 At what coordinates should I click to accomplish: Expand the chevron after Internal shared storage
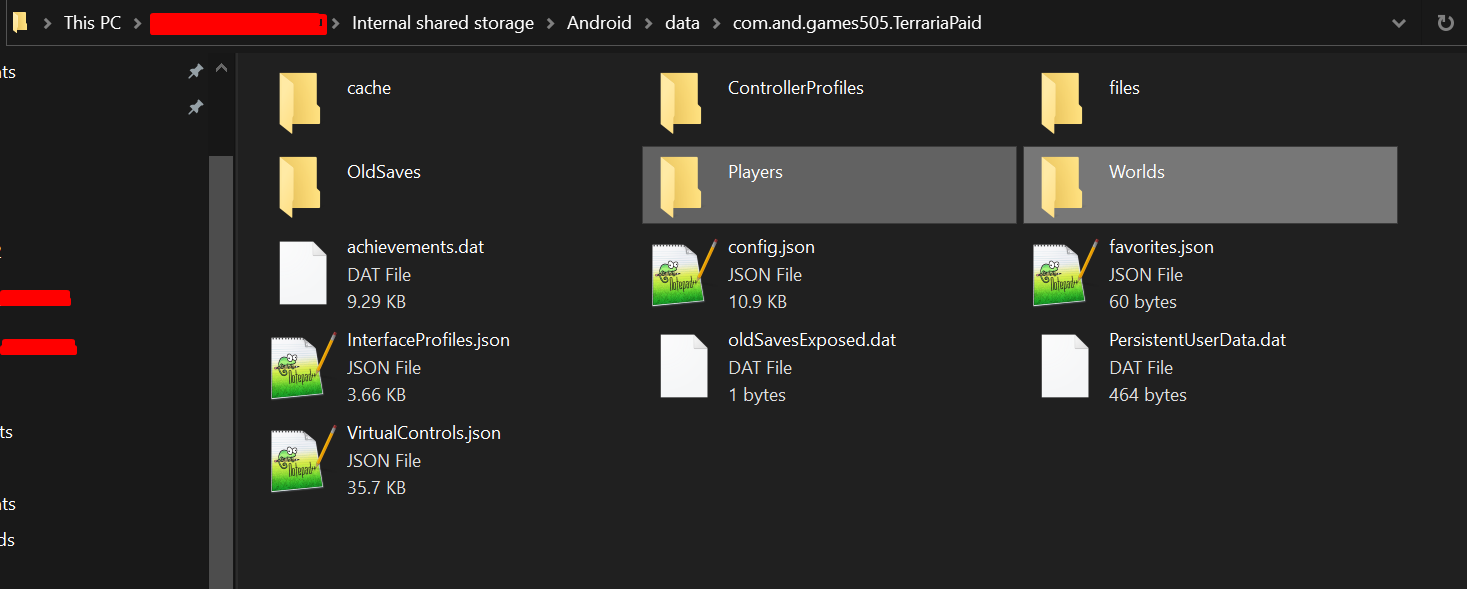tap(550, 22)
